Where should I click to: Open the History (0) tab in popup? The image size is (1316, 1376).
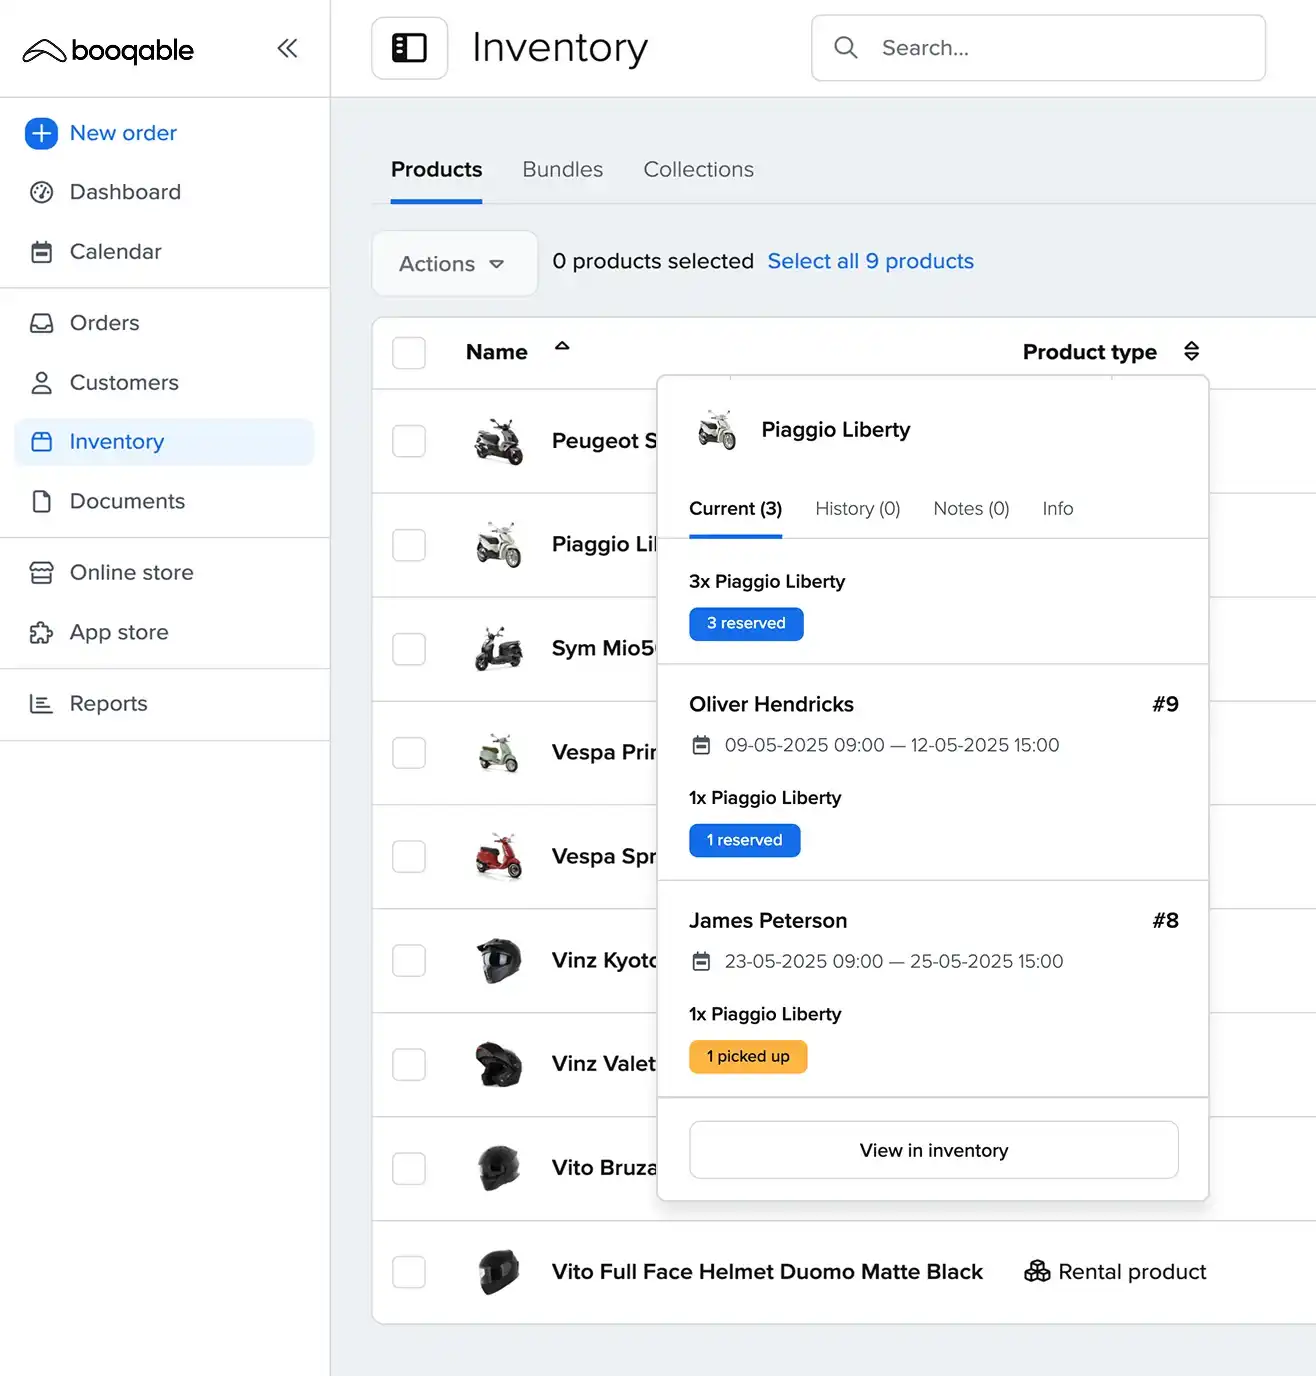(x=857, y=509)
